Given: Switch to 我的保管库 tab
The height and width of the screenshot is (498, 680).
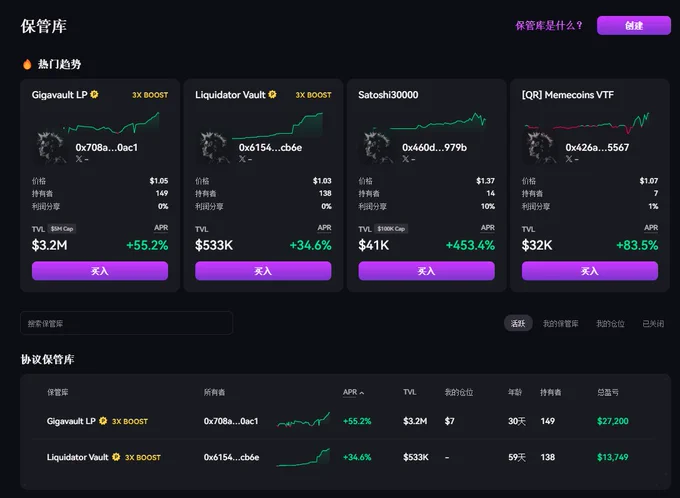Looking at the screenshot, I should 560,324.
